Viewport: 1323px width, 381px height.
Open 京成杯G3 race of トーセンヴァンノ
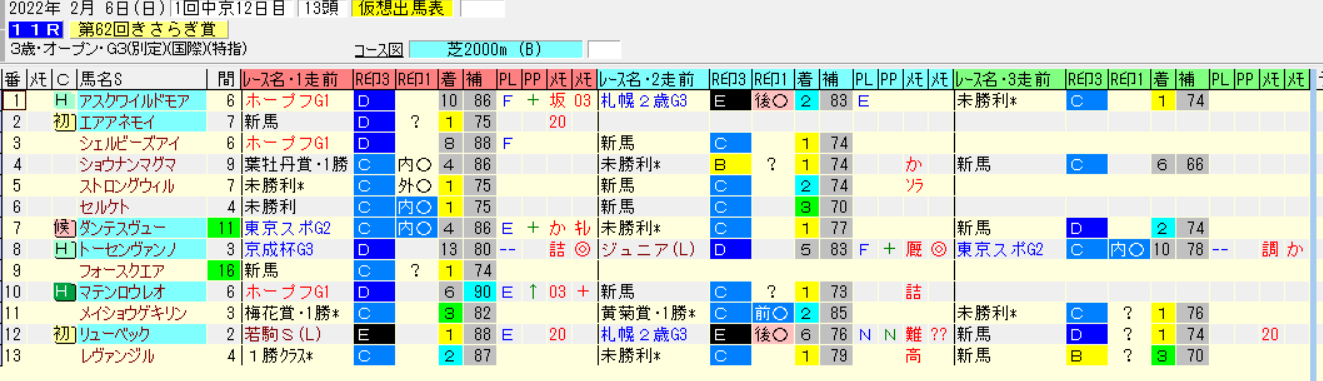(x=279, y=249)
